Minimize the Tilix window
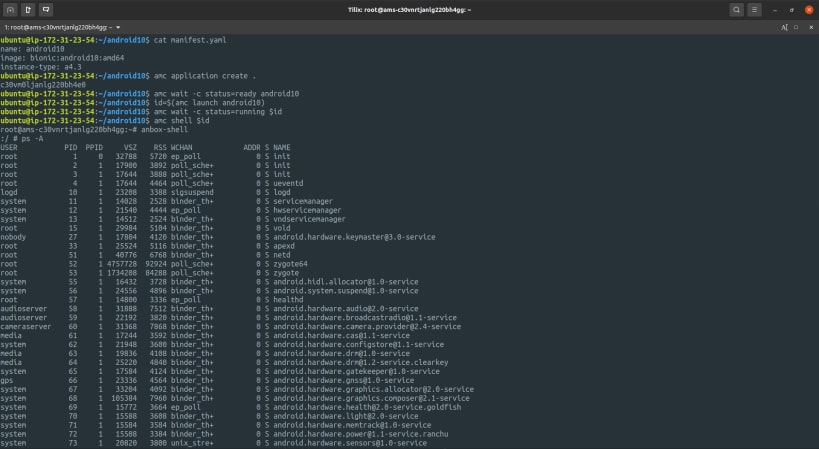 775,10
